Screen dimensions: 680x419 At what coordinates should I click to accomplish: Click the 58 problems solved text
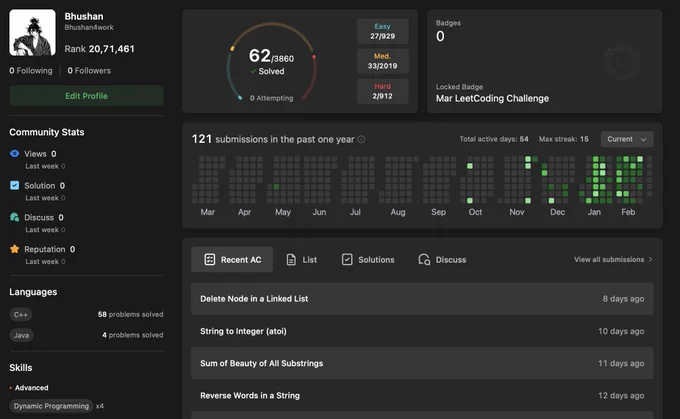pyautogui.click(x=131, y=314)
